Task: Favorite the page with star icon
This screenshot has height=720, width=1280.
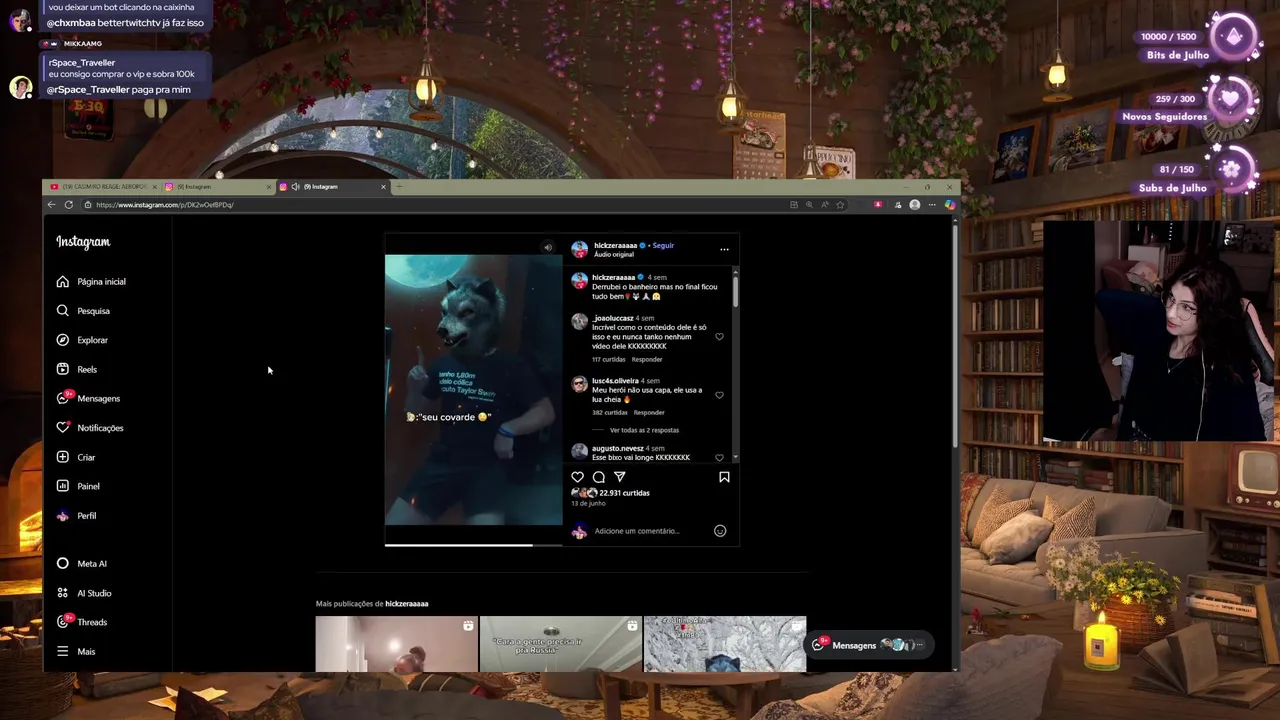Action: pyautogui.click(x=840, y=205)
